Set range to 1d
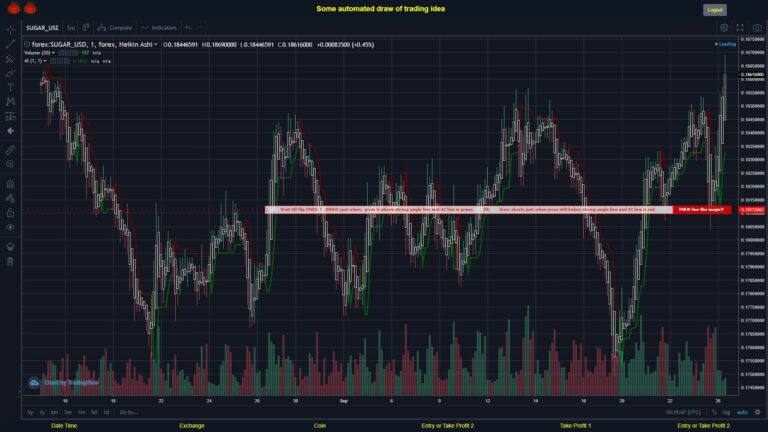 click(106, 412)
